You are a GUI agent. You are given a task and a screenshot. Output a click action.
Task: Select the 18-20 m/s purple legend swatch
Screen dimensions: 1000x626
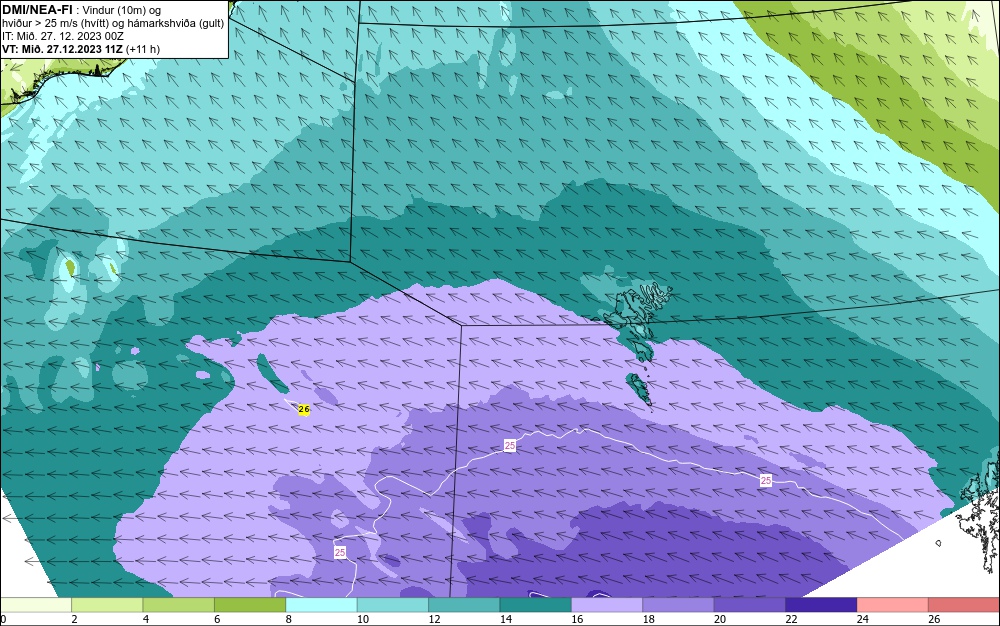point(679,605)
